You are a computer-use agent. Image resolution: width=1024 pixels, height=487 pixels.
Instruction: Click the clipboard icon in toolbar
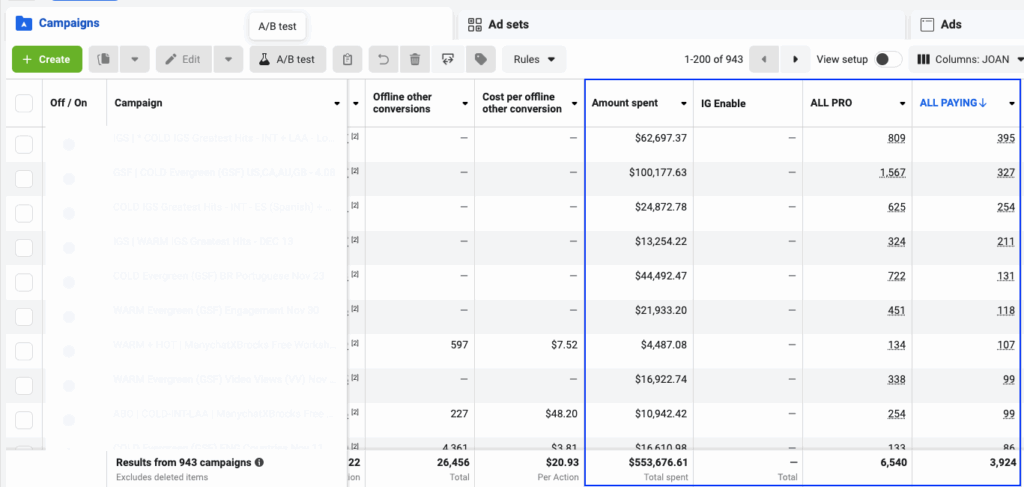[347, 59]
